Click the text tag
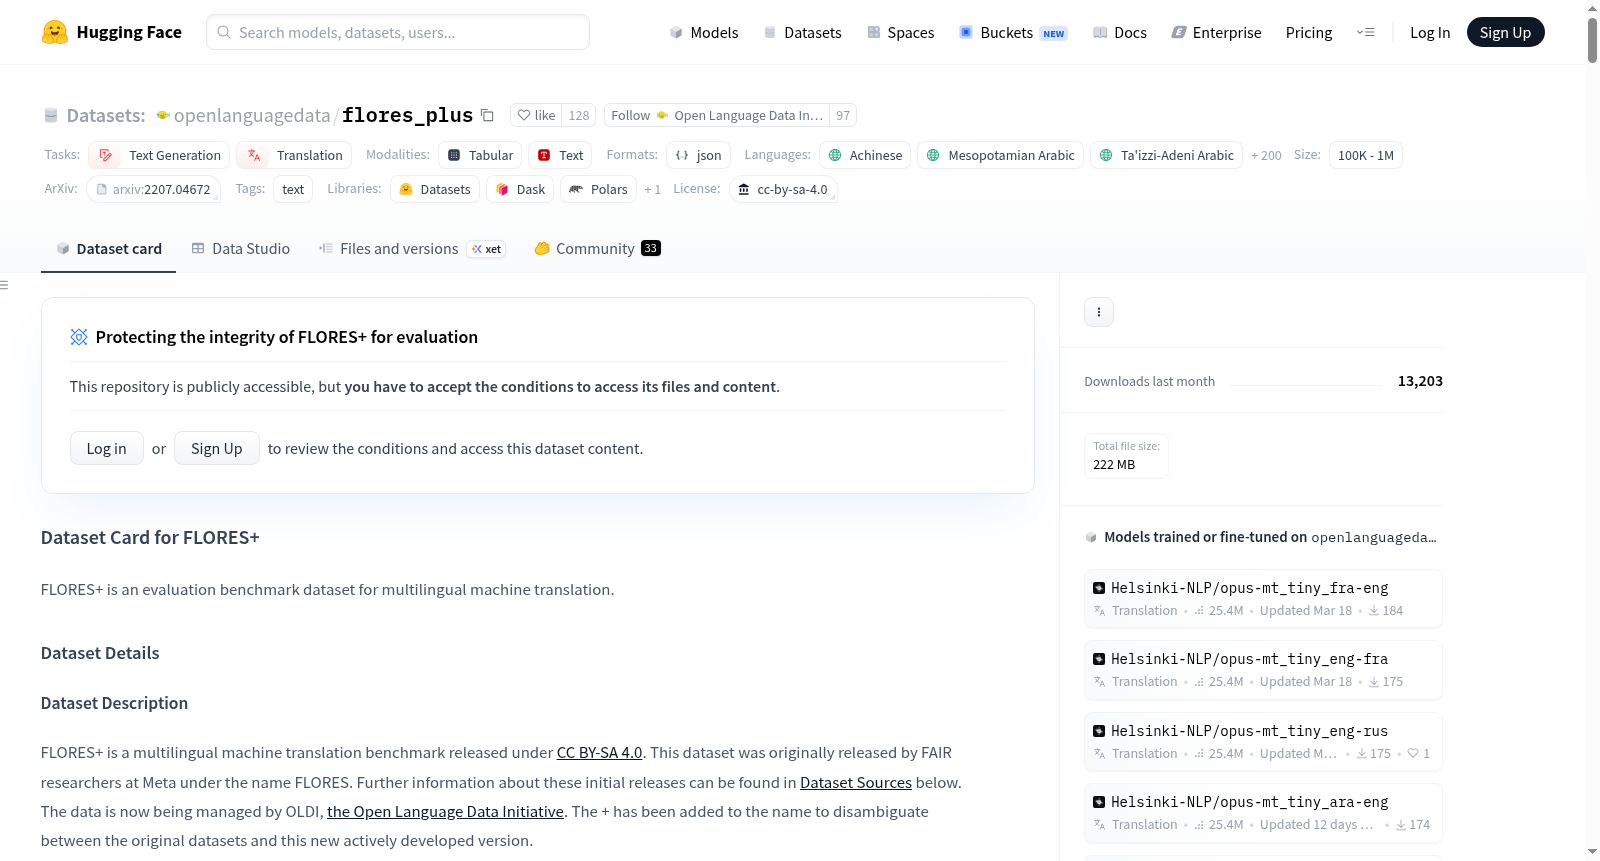 [x=293, y=189]
